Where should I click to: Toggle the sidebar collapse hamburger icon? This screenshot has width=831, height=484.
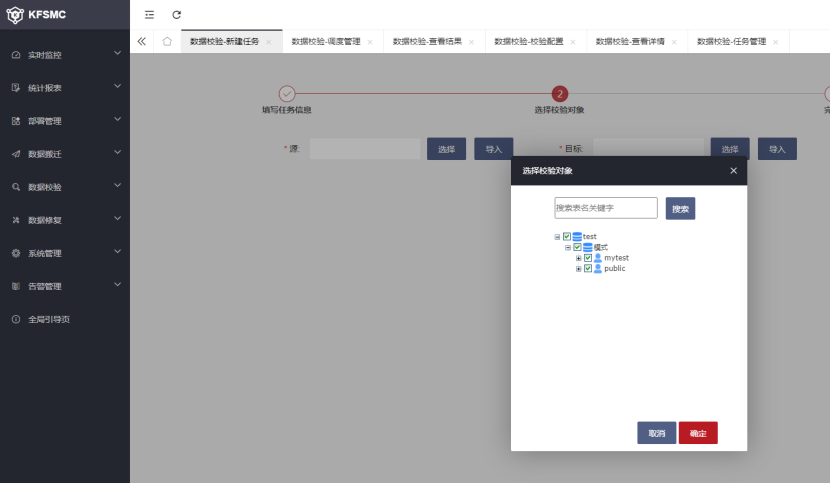149,15
